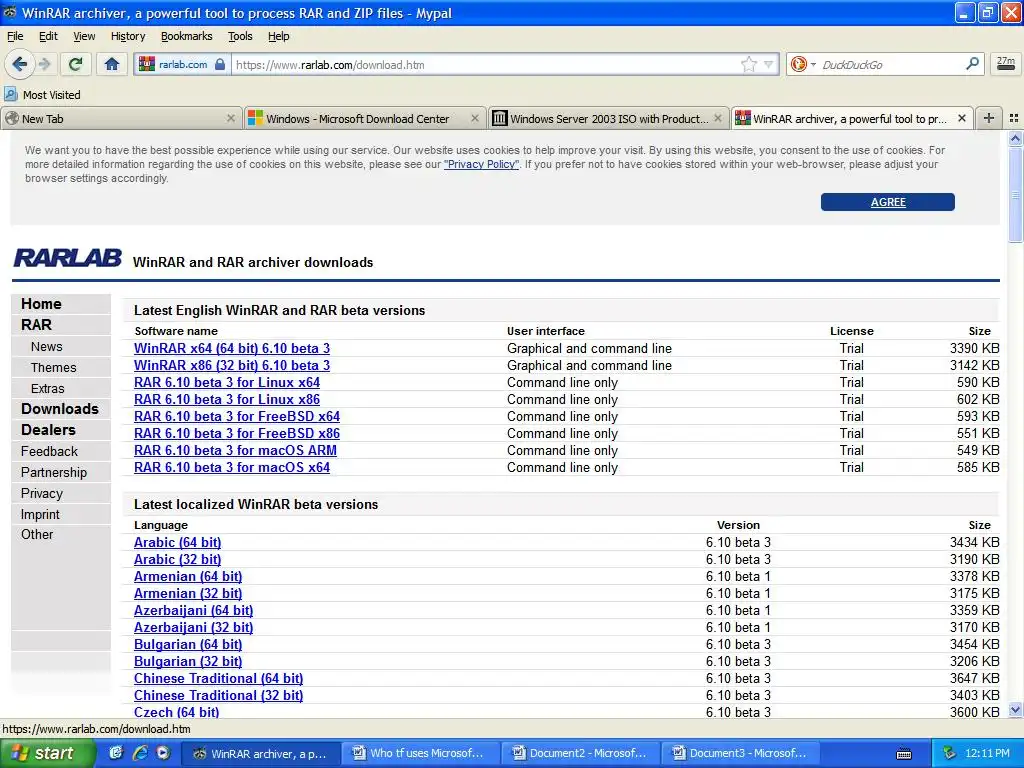The image size is (1024, 768).
Task: Switch to Windows - Microsoft Download Center tab
Action: pyautogui.click(x=366, y=118)
